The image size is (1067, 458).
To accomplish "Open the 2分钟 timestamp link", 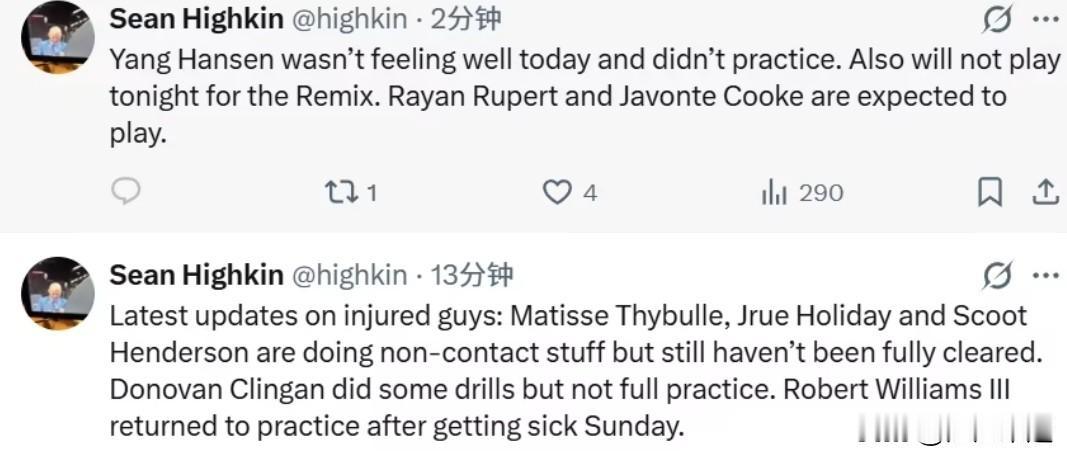I will coord(466,19).
